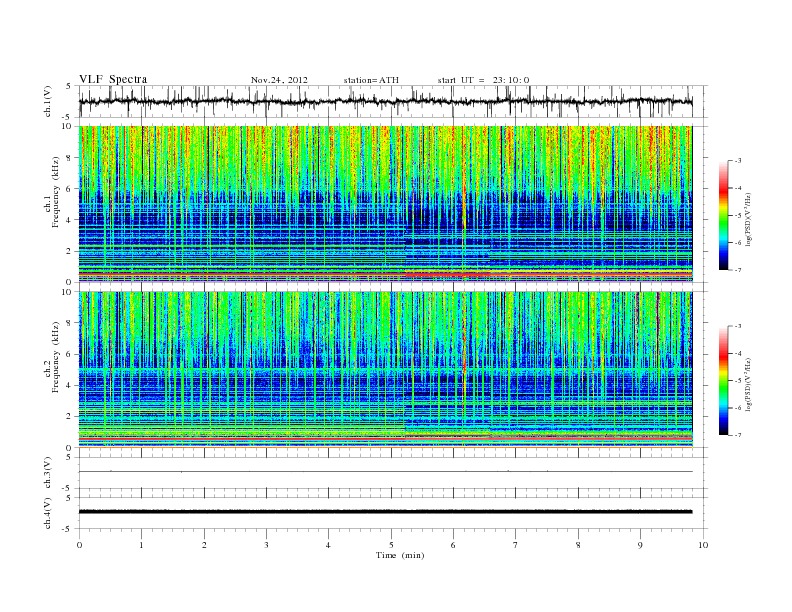Click time axis tick label "3"
The width and height of the screenshot is (792, 612).
[266, 545]
